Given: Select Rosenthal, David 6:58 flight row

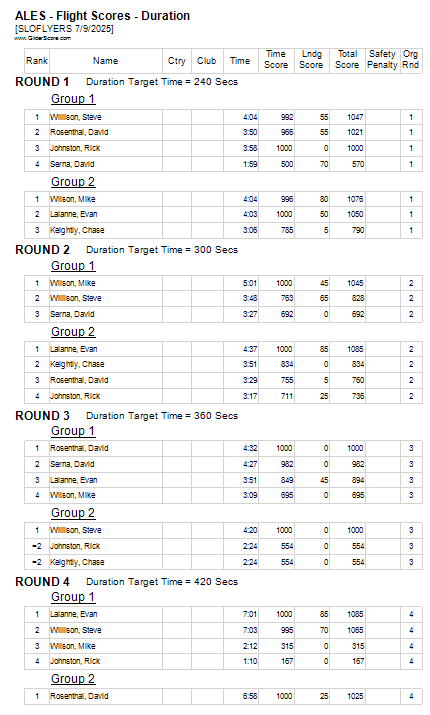Looking at the screenshot, I should (x=223, y=697).
